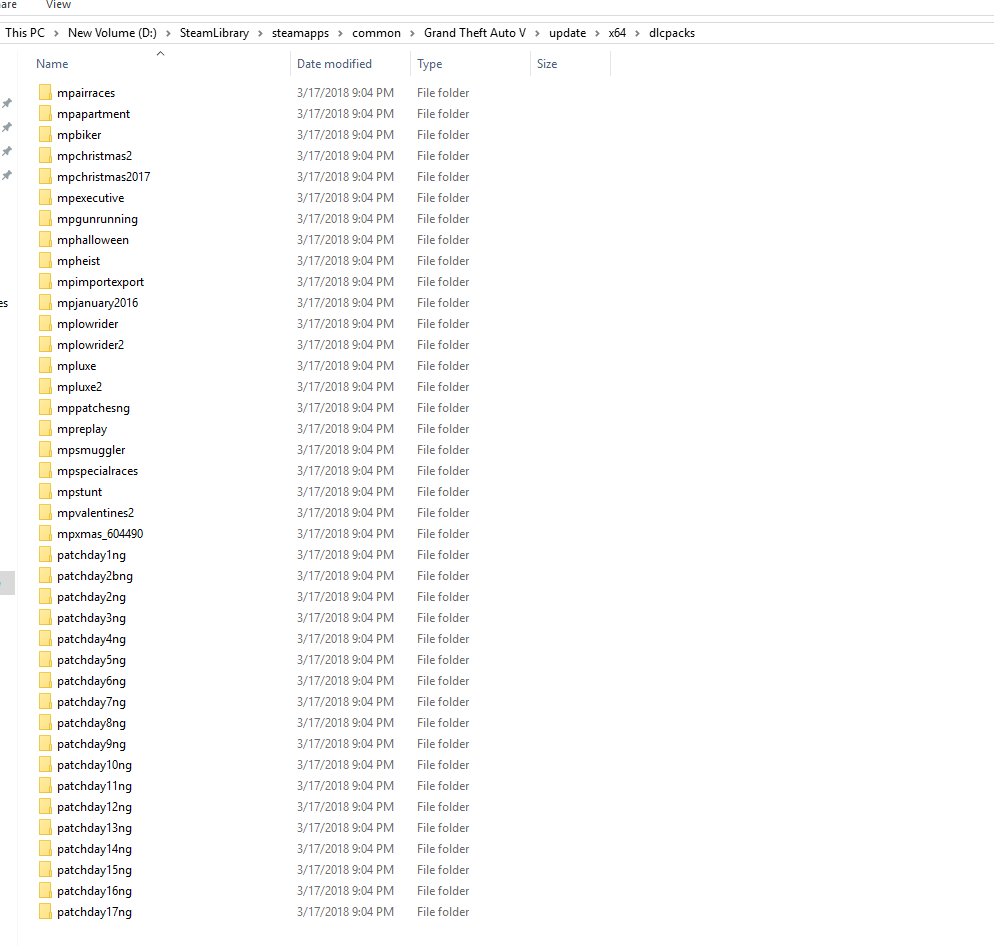This screenshot has width=994, height=946.
Task: Select the mpjanuary2016 folder icon
Action: (45, 302)
